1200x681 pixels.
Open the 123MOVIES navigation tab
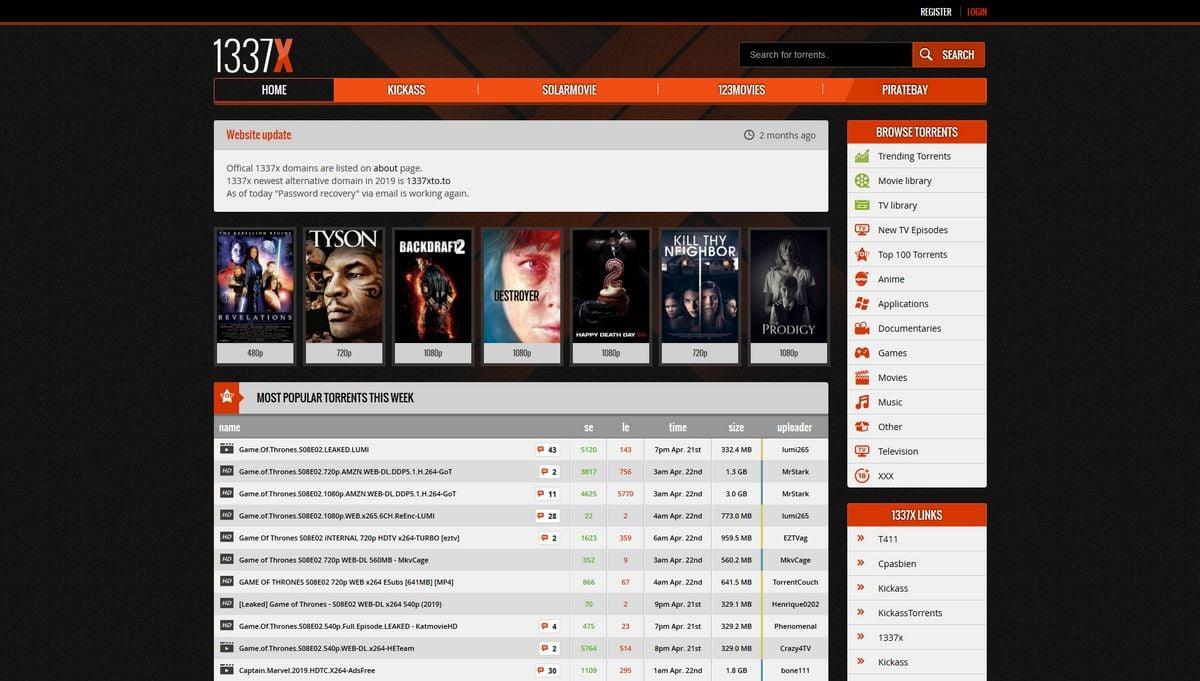point(741,90)
